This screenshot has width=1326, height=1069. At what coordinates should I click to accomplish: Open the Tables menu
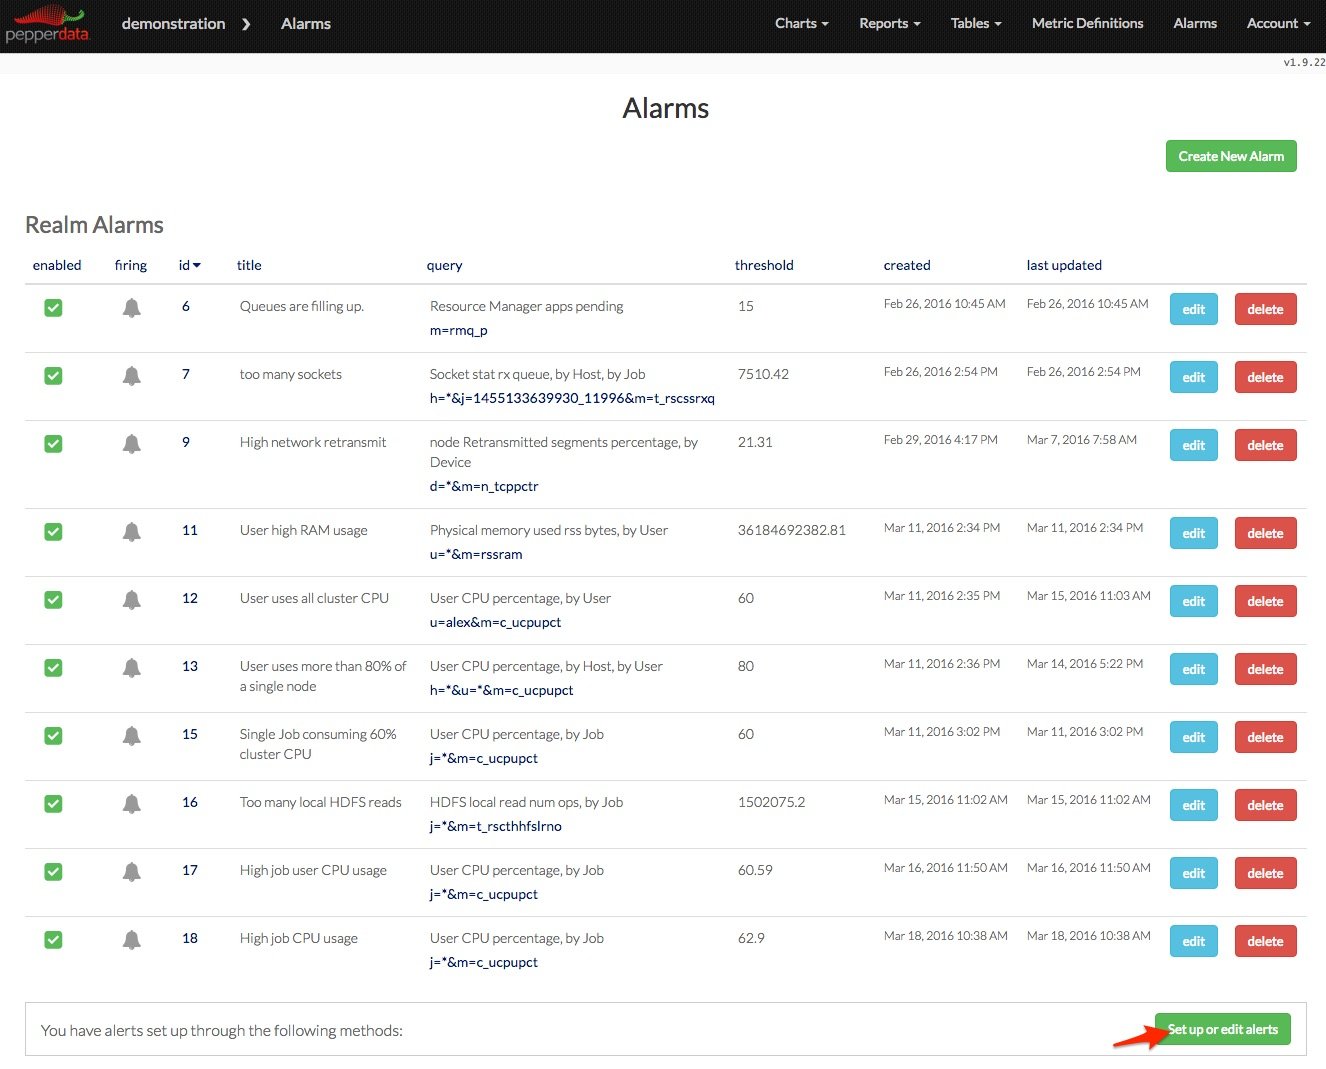pyautogui.click(x=975, y=23)
